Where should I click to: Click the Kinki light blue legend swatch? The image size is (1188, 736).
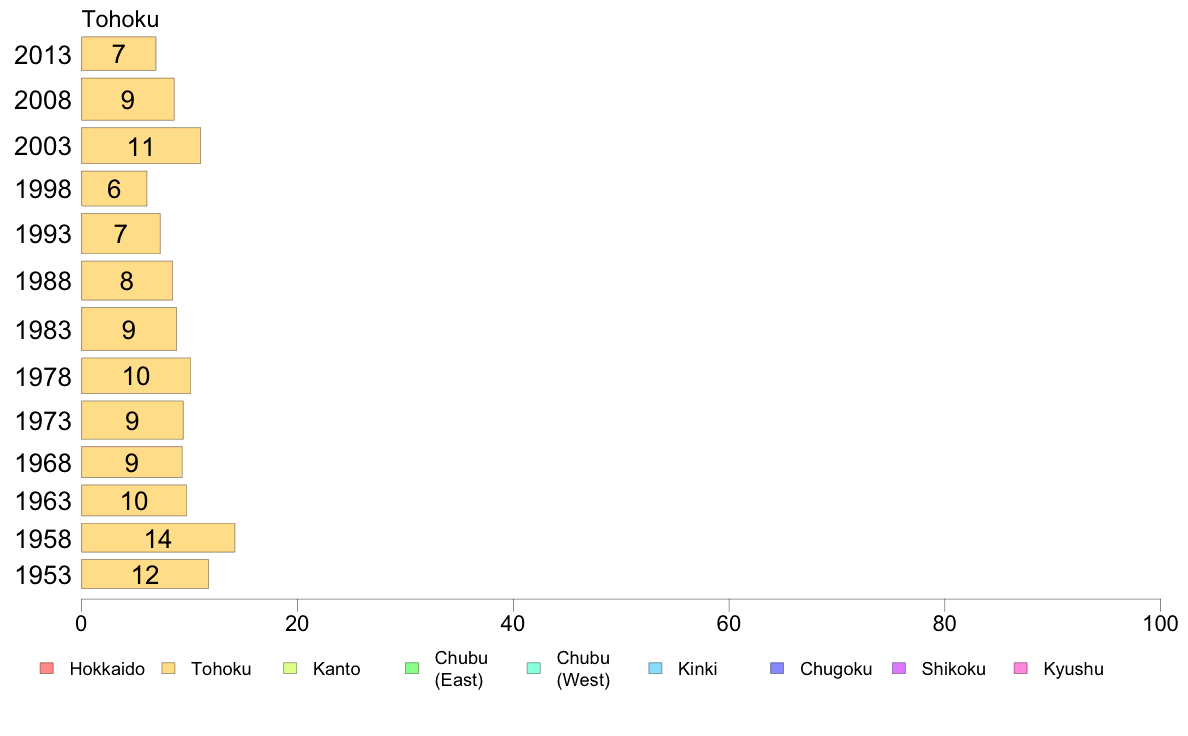[x=655, y=669]
